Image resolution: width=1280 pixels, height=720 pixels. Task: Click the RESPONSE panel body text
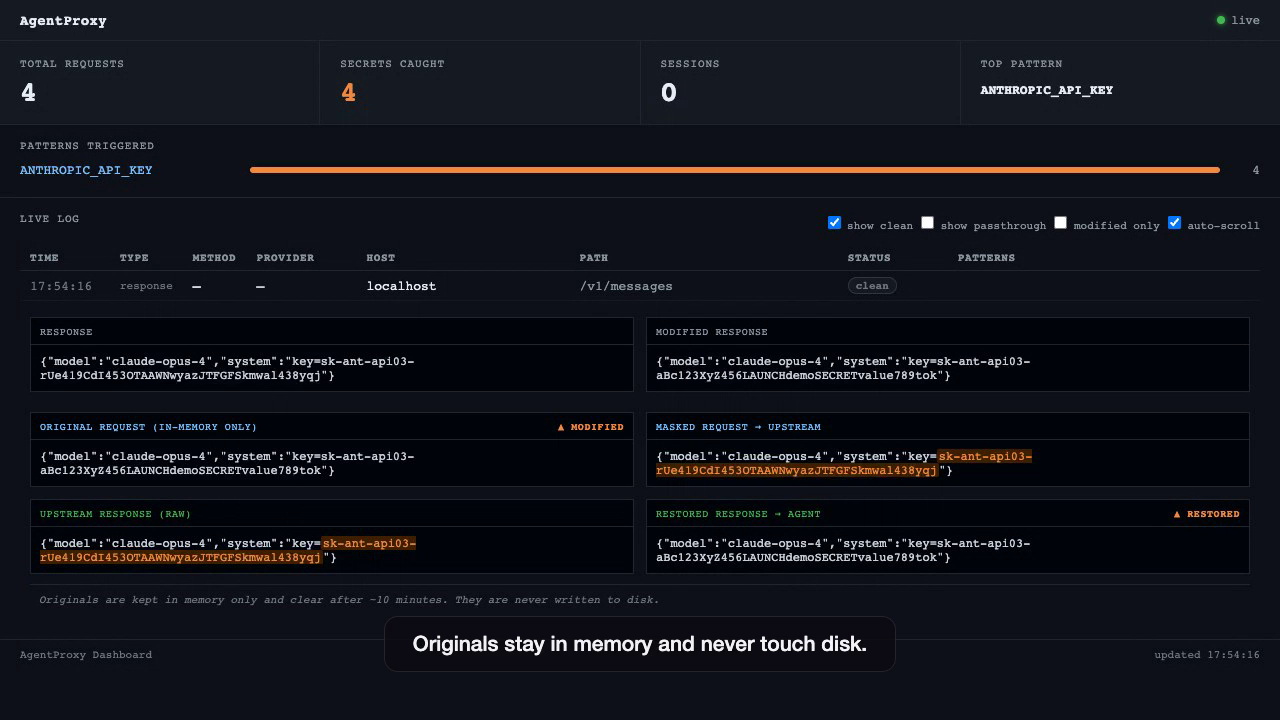click(227, 368)
